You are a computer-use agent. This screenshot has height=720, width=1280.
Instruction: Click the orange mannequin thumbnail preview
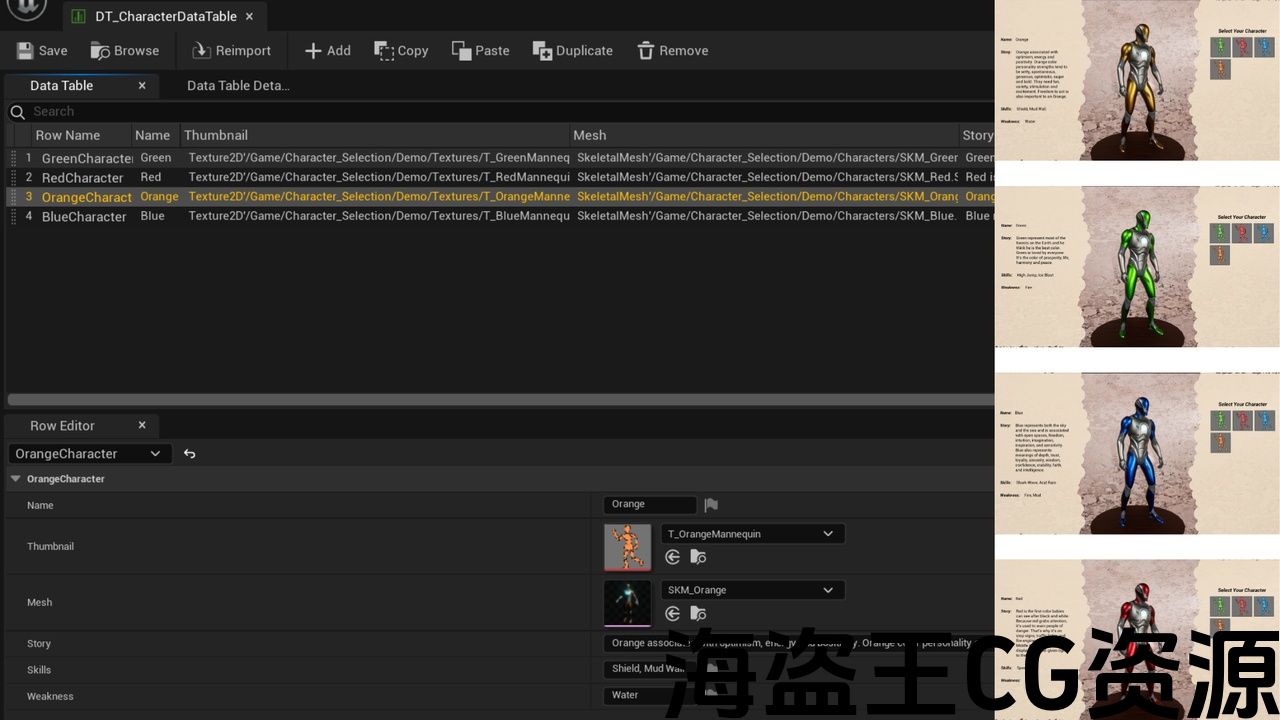click(627, 547)
